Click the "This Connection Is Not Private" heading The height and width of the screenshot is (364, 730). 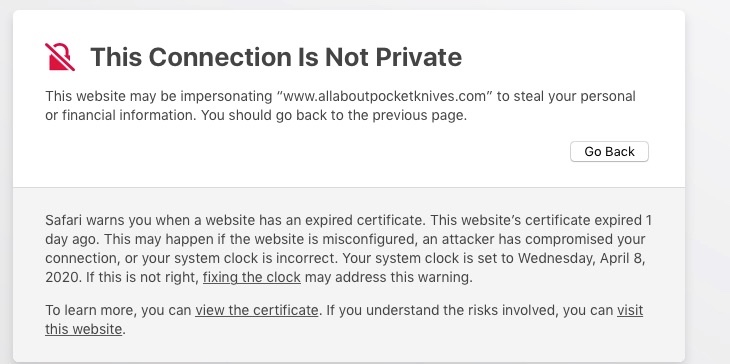tap(276, 57)
